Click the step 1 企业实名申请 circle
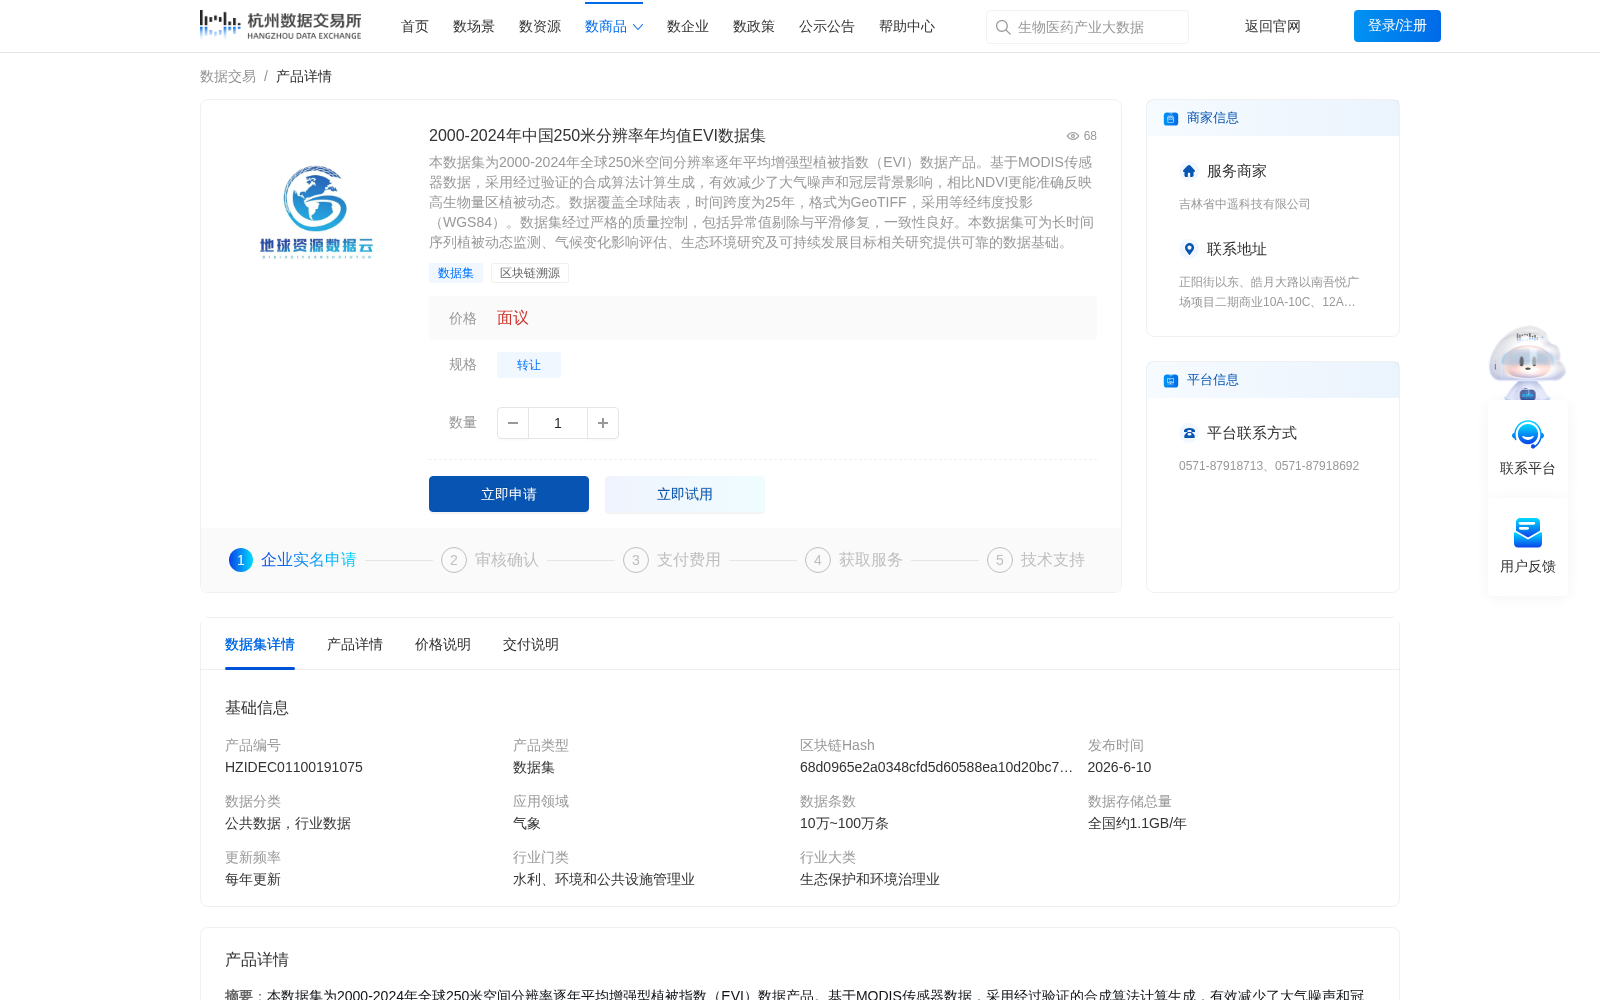This screenshot has height=1000, width=1600. pyautogui.click(x=241, y=560)
